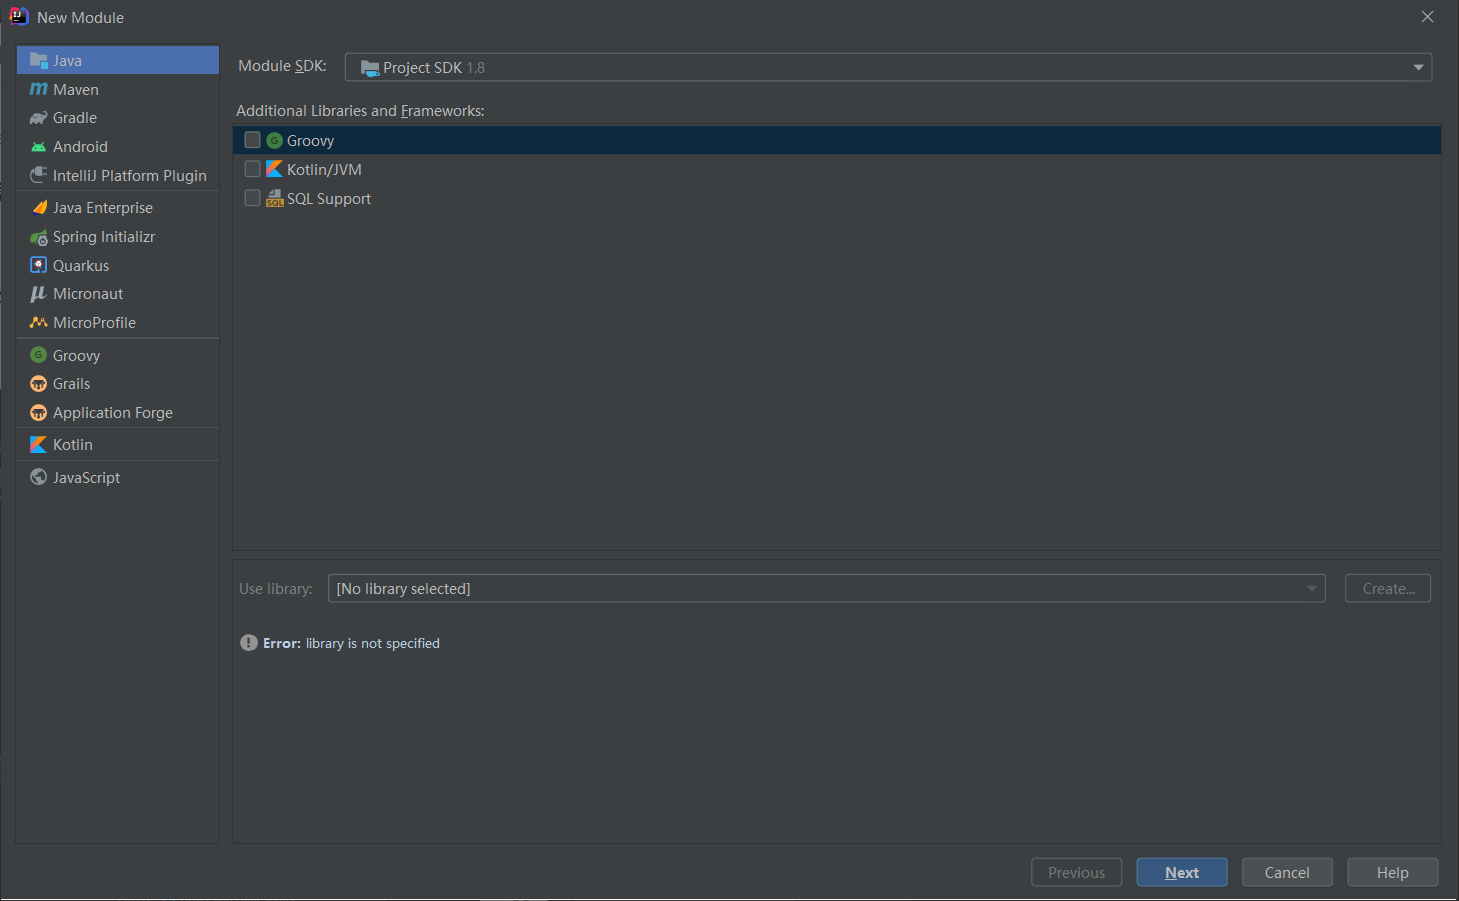Pick Java Enterprise module type

[x=118, y=208]
